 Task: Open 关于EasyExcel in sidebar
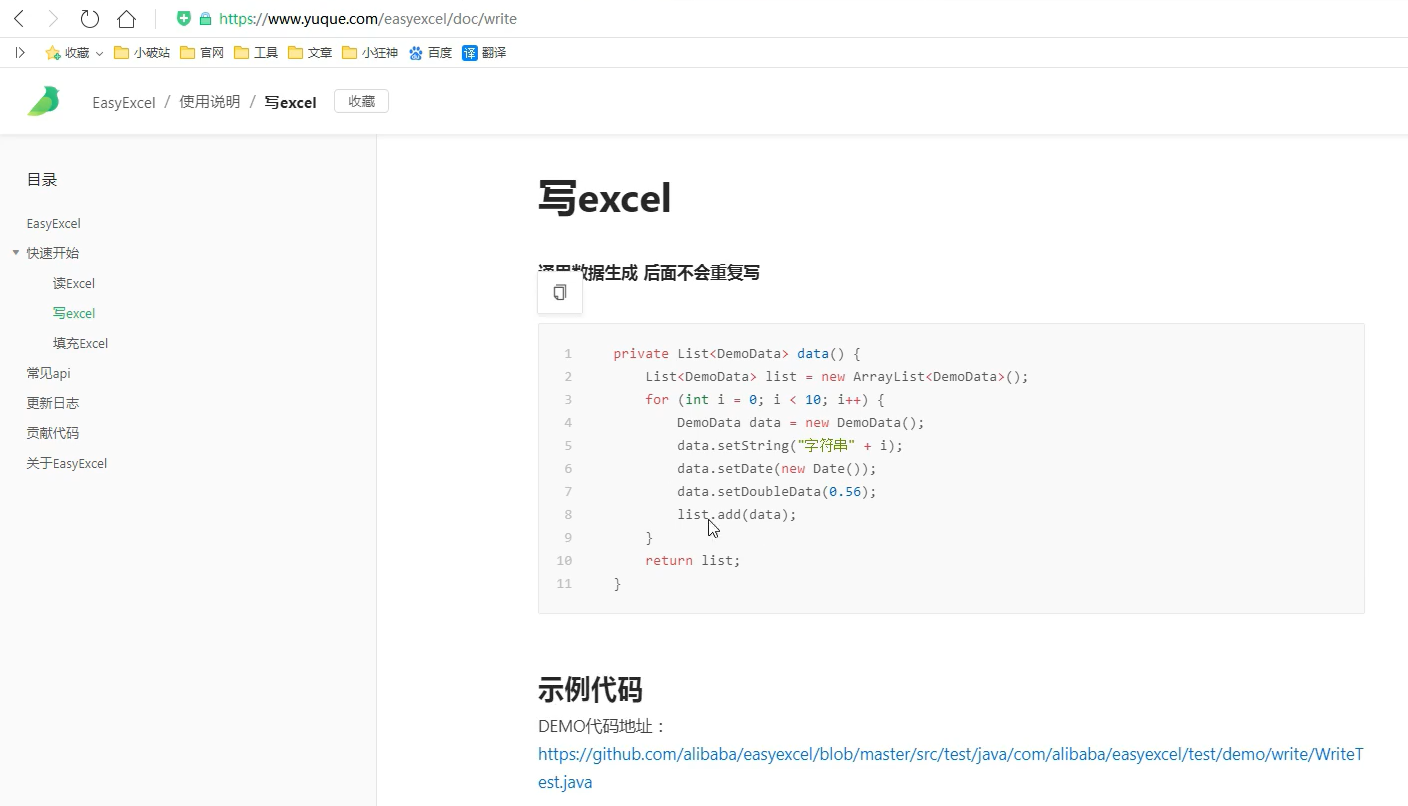67,463
